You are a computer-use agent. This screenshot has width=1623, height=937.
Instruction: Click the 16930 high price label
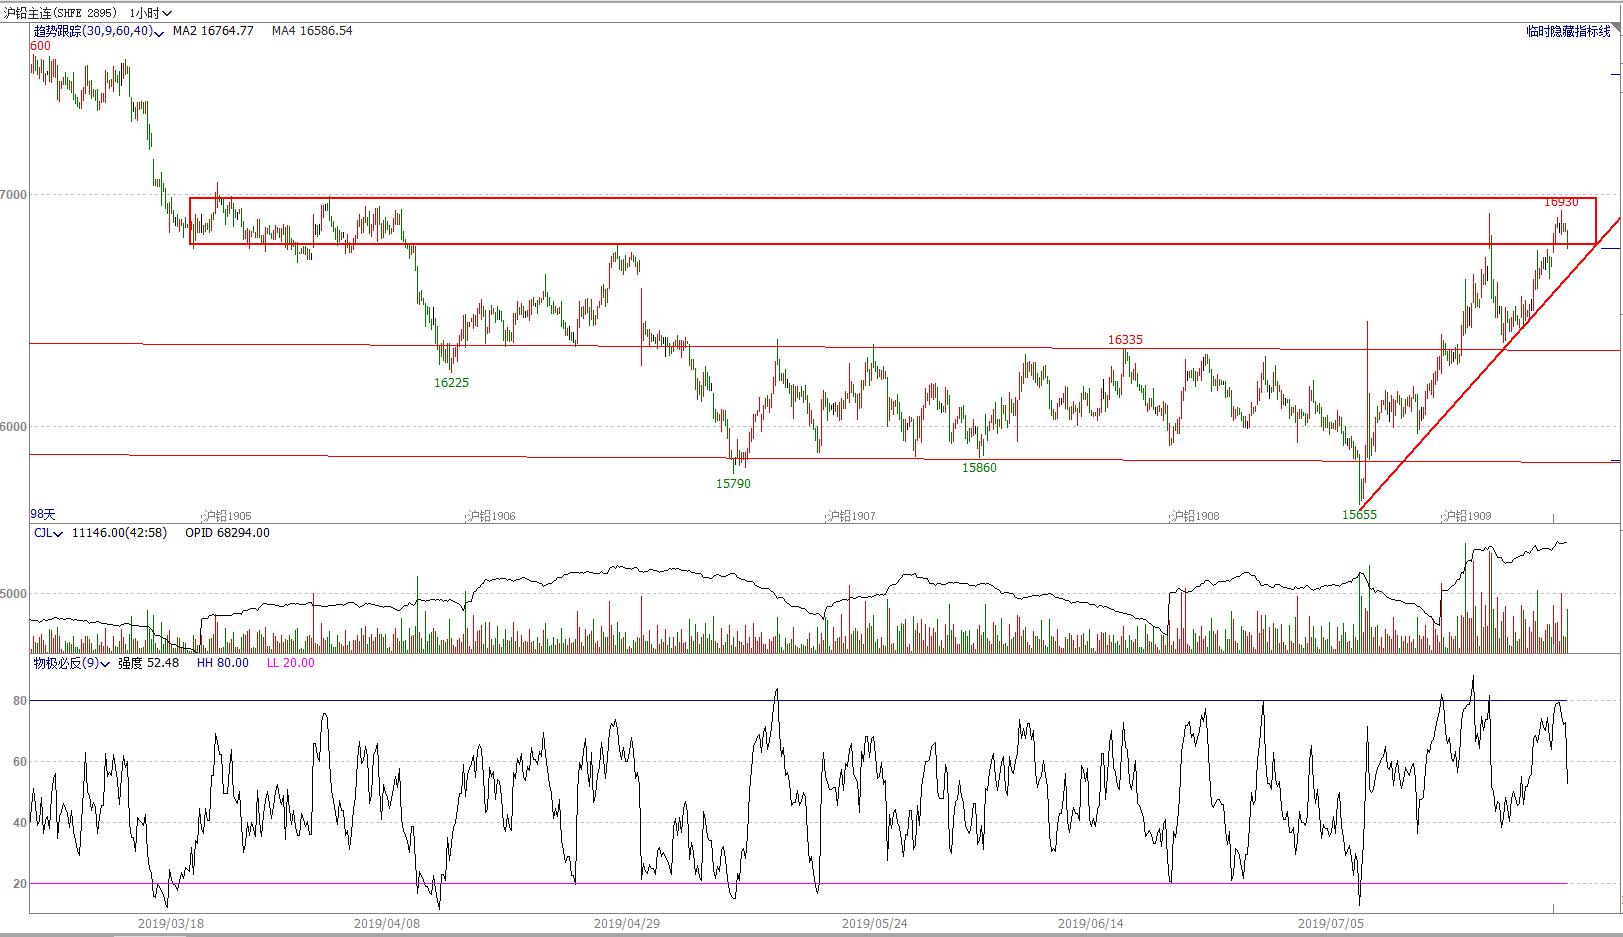pyautogui.click(x=1560, y=202)
